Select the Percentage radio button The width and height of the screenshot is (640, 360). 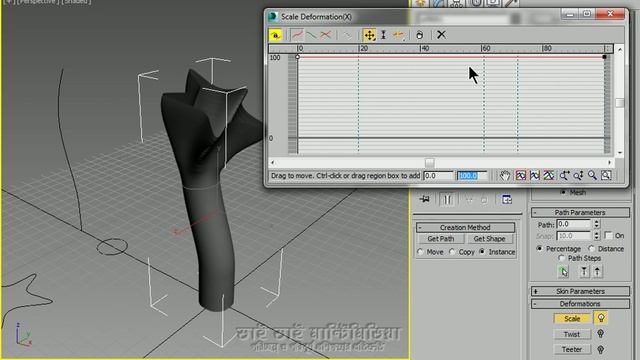click(x=540, y=249)
